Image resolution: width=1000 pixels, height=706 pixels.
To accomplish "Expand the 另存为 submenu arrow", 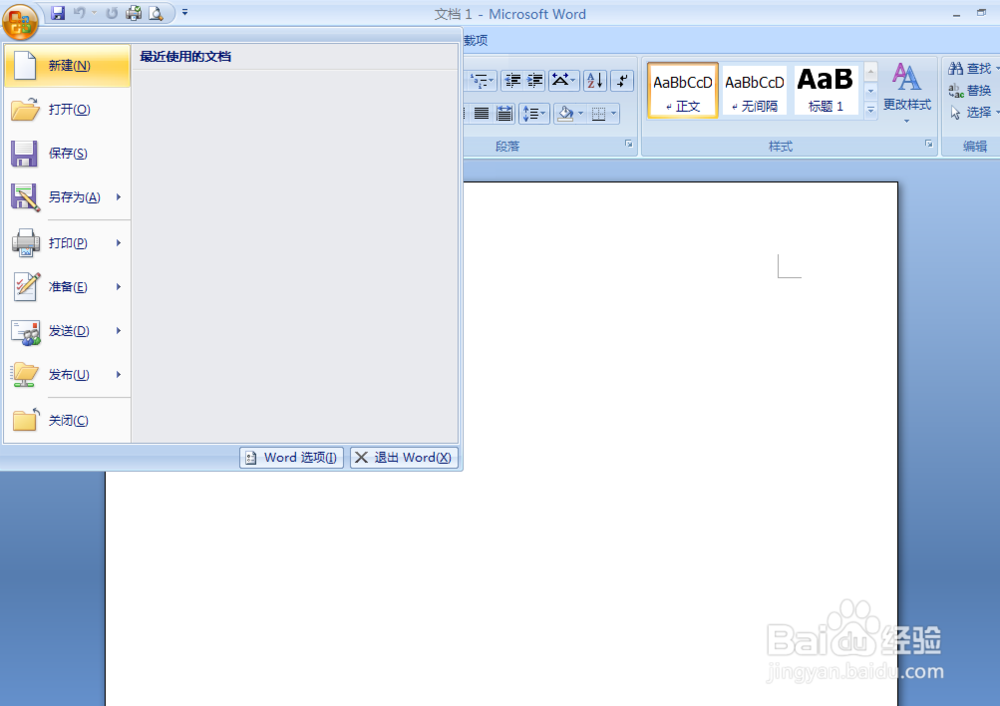I will tap(119, 197).
